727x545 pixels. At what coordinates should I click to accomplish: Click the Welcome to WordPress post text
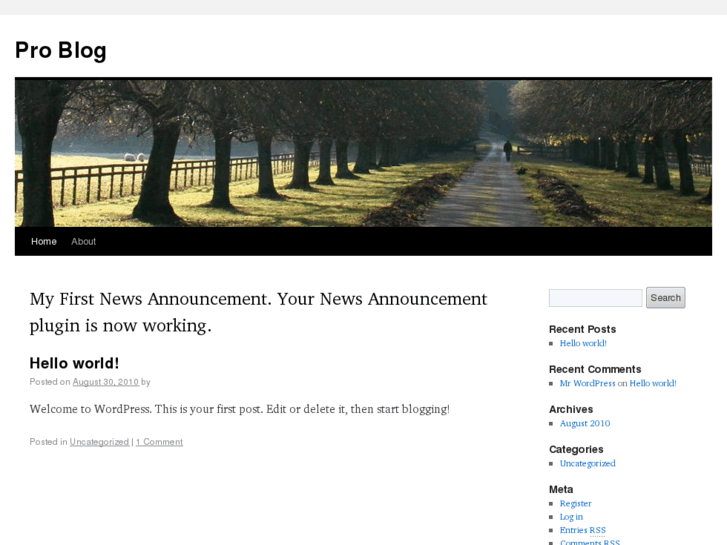point(239,409)
